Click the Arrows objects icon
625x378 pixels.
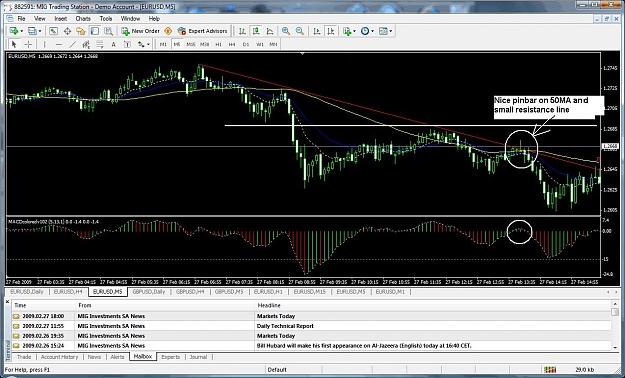pos(141,44)
